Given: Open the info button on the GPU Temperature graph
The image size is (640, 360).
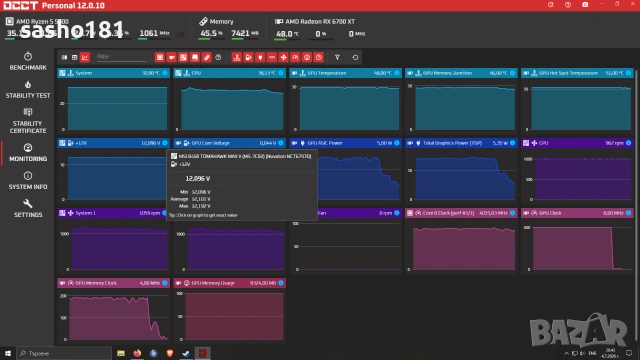Looking at the screenshot, I should tap(396, 73).
